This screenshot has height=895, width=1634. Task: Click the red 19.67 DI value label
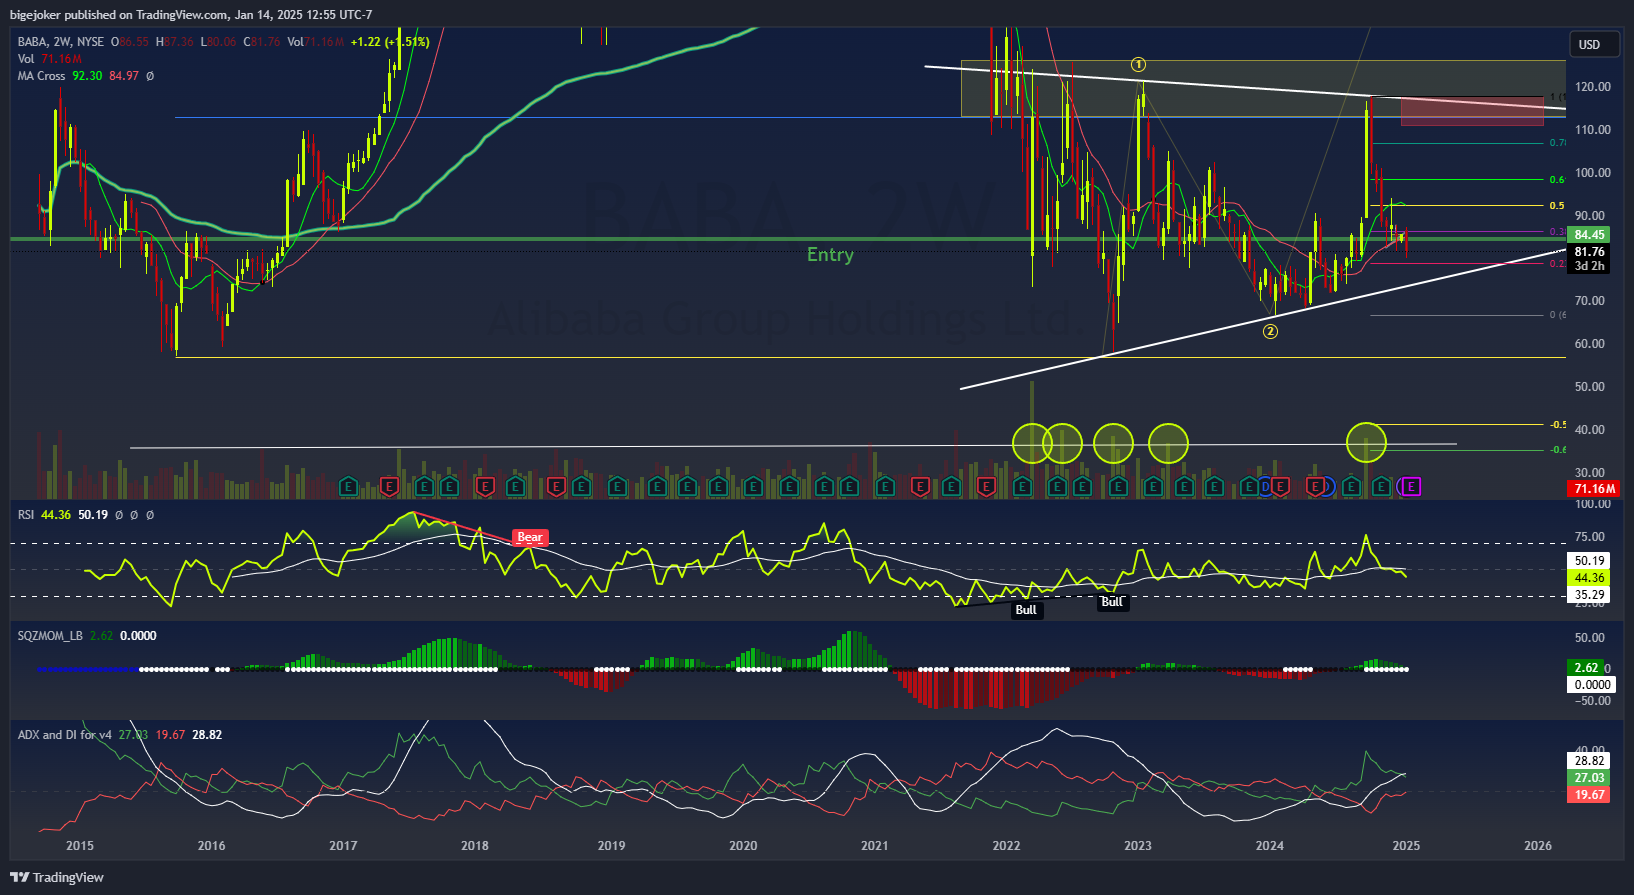coord(1589,795)
